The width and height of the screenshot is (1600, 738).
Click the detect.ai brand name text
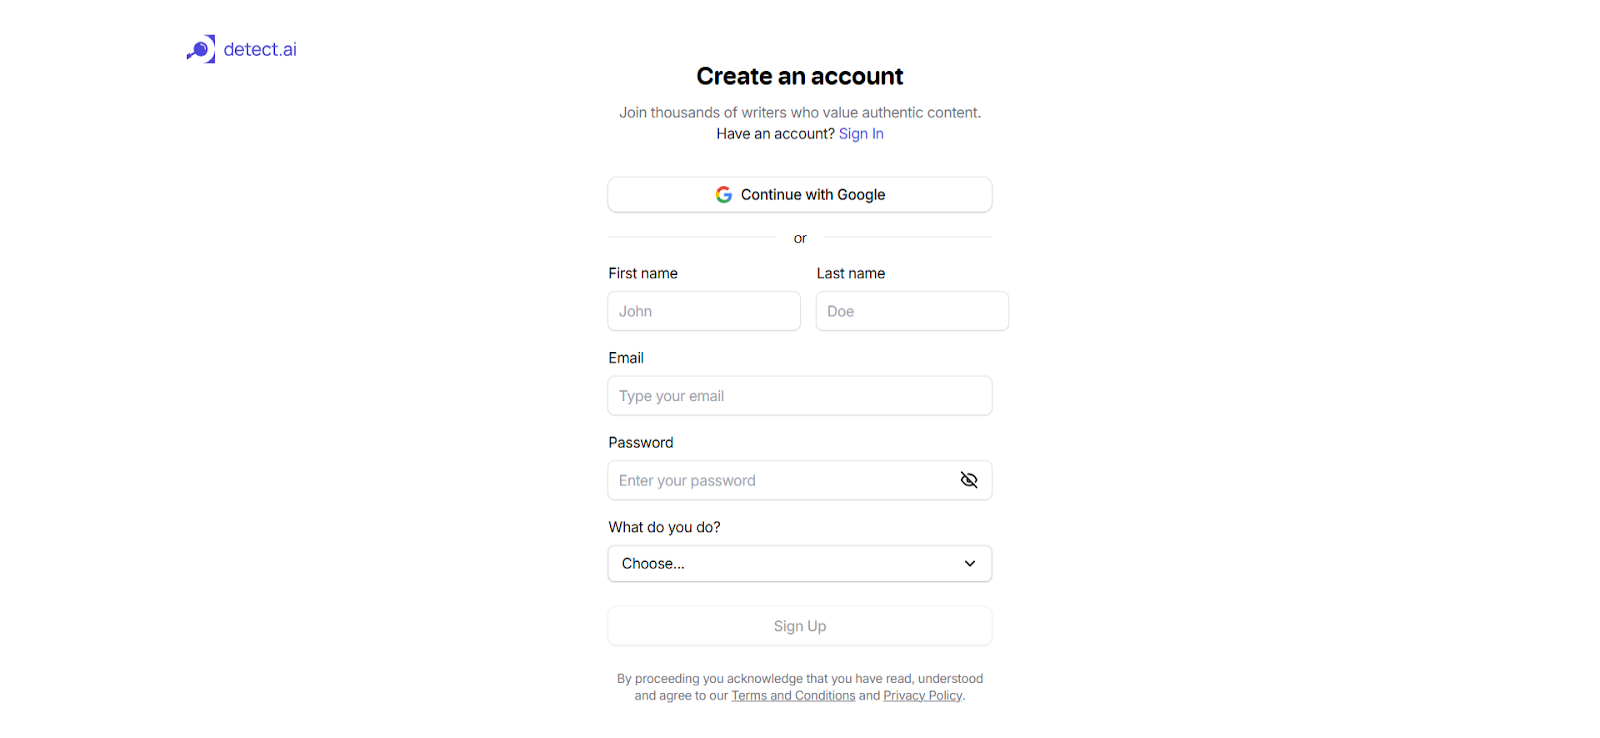coord(260,49)
